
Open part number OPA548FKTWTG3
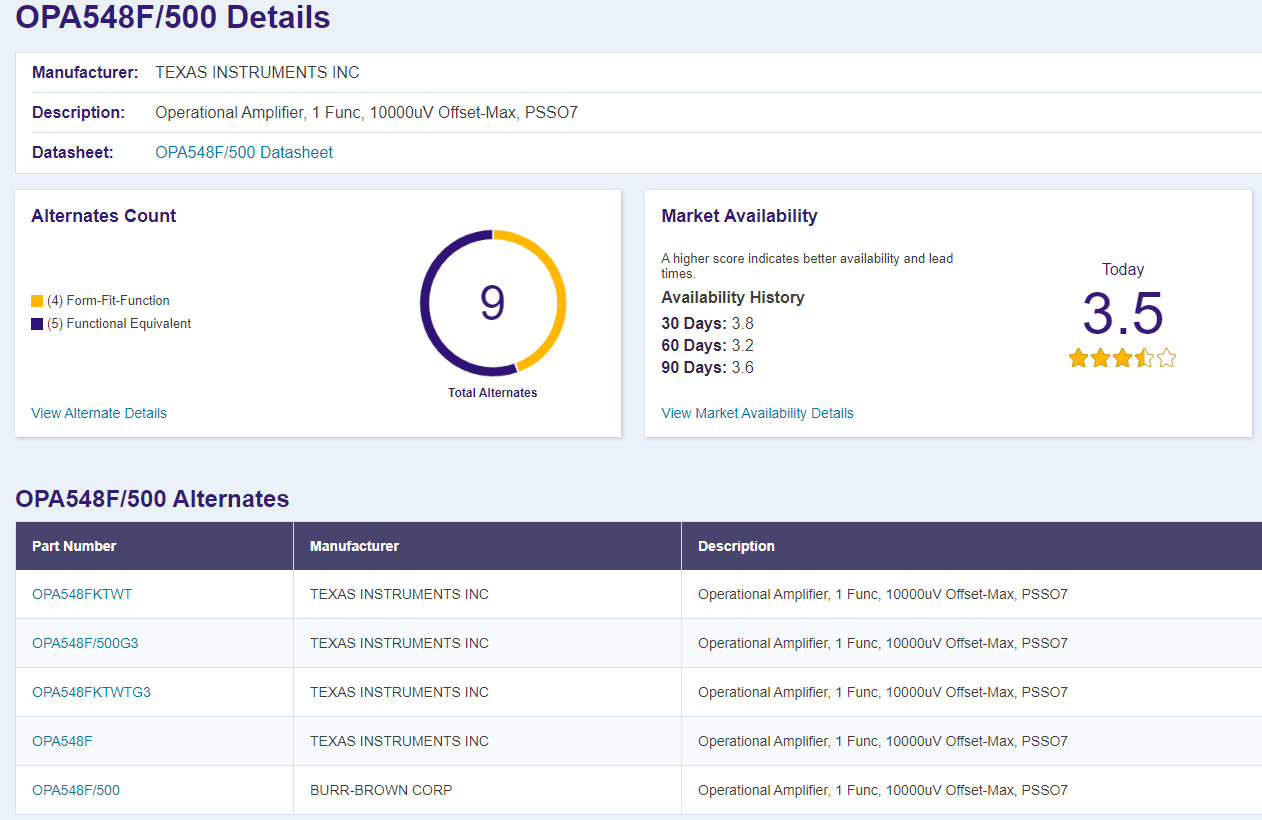(91, 692)
